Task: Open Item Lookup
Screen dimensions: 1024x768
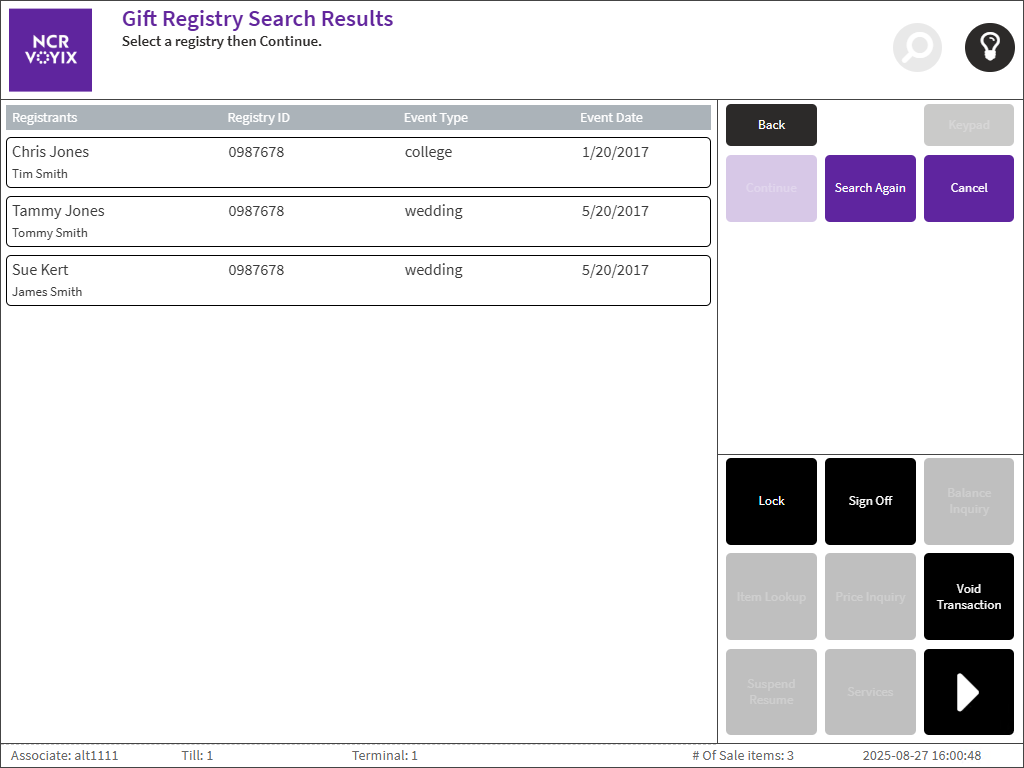Action: tap(771, 597)
